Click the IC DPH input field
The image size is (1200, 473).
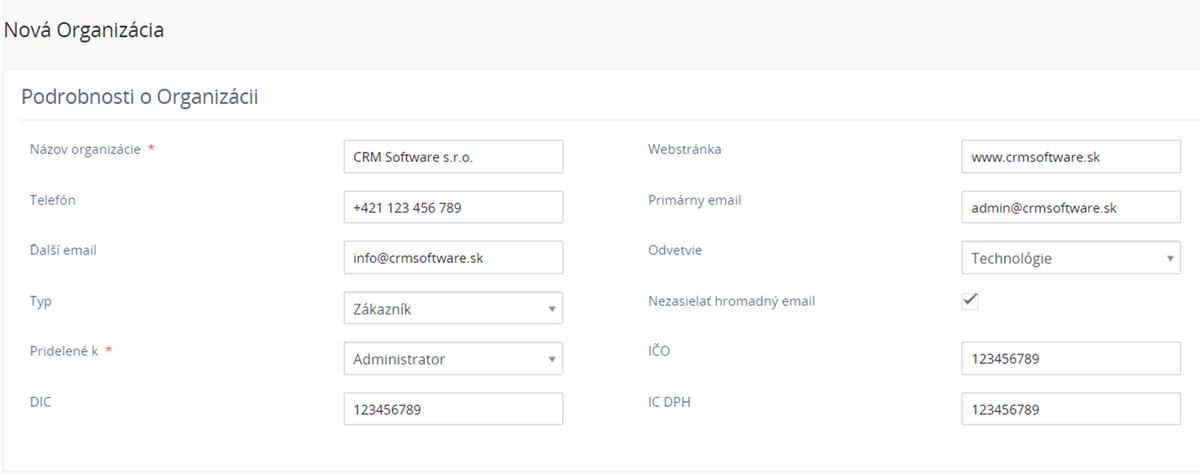[x=1071, y=409]
